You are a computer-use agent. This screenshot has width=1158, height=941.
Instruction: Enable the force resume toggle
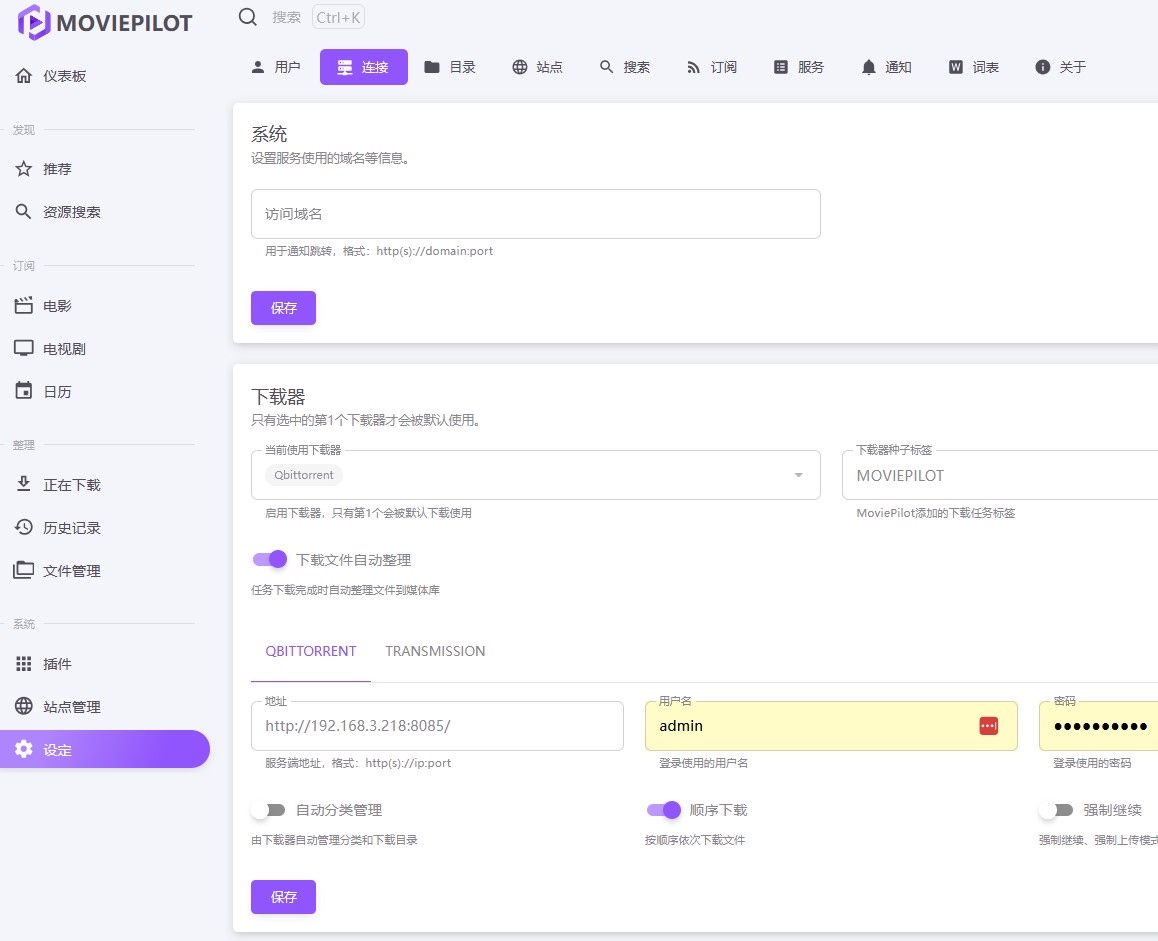click(1056, 810)
